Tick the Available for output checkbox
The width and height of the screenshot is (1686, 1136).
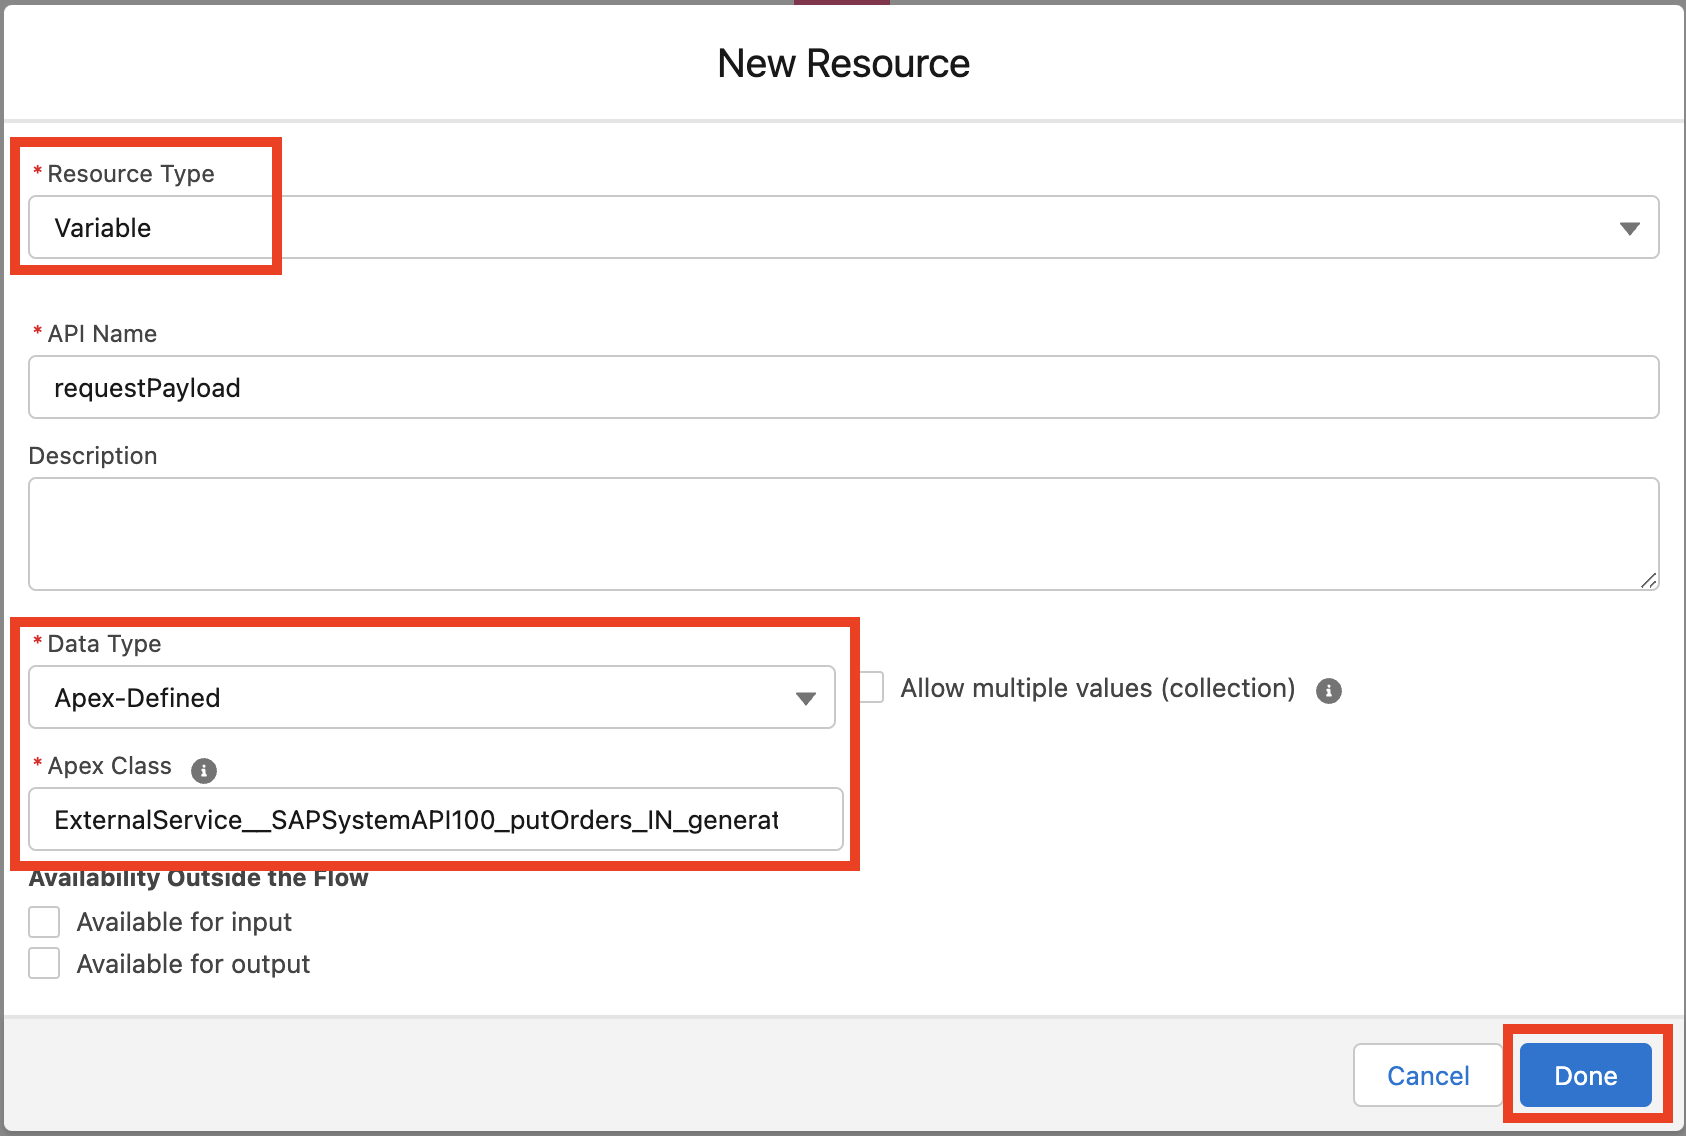[44, 964]
